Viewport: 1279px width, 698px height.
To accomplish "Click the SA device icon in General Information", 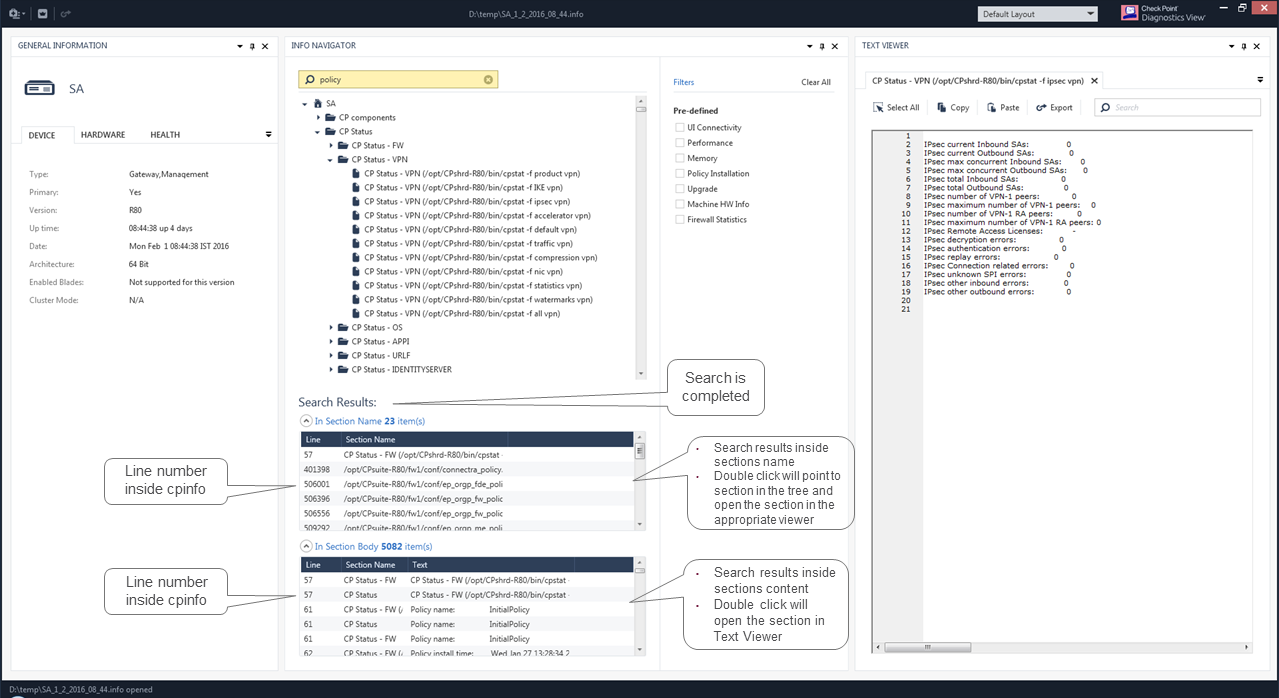I will (39, 88).
